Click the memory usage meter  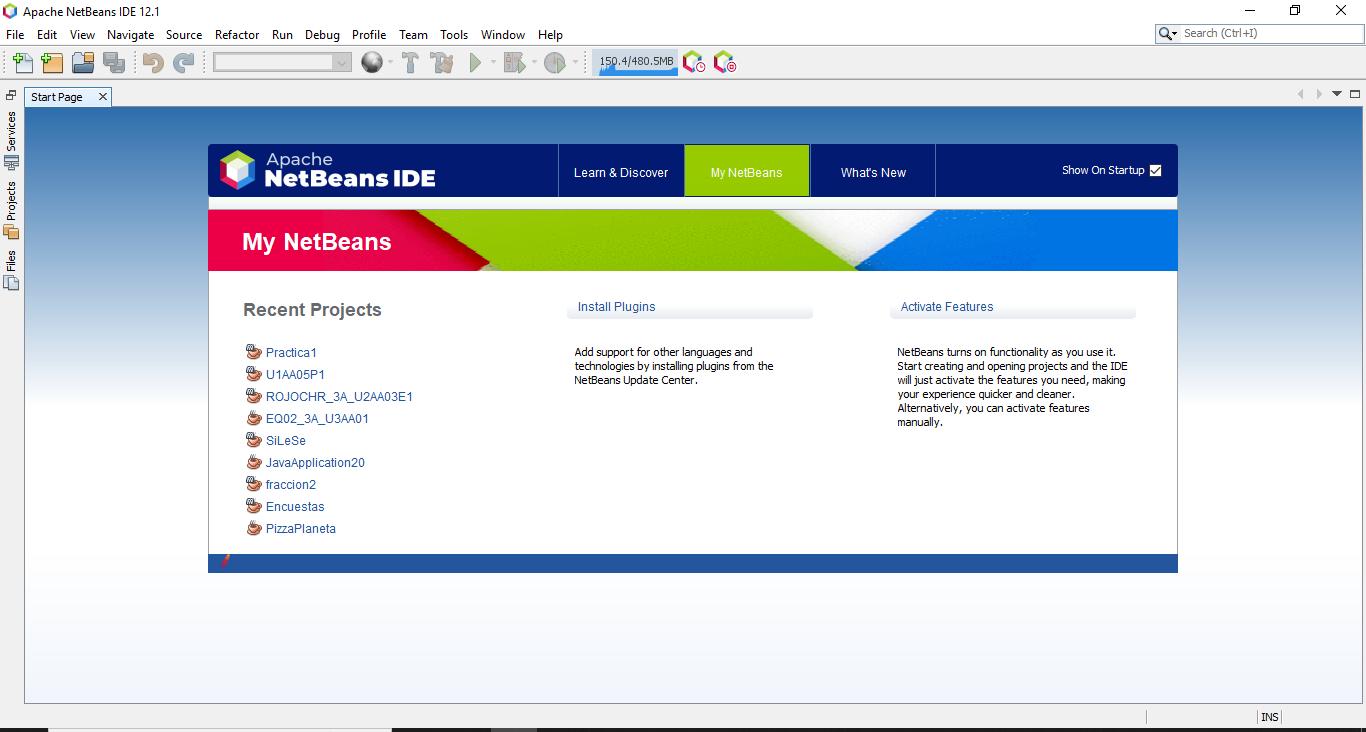pyautogui.click(x=635, y=60)
